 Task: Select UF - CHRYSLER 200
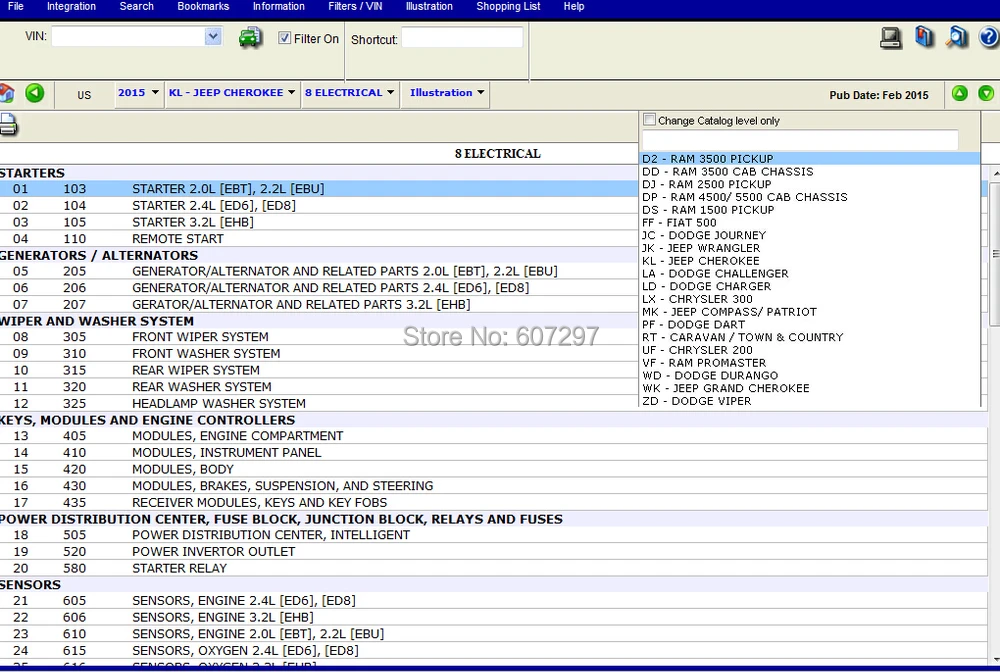[809, 350]
